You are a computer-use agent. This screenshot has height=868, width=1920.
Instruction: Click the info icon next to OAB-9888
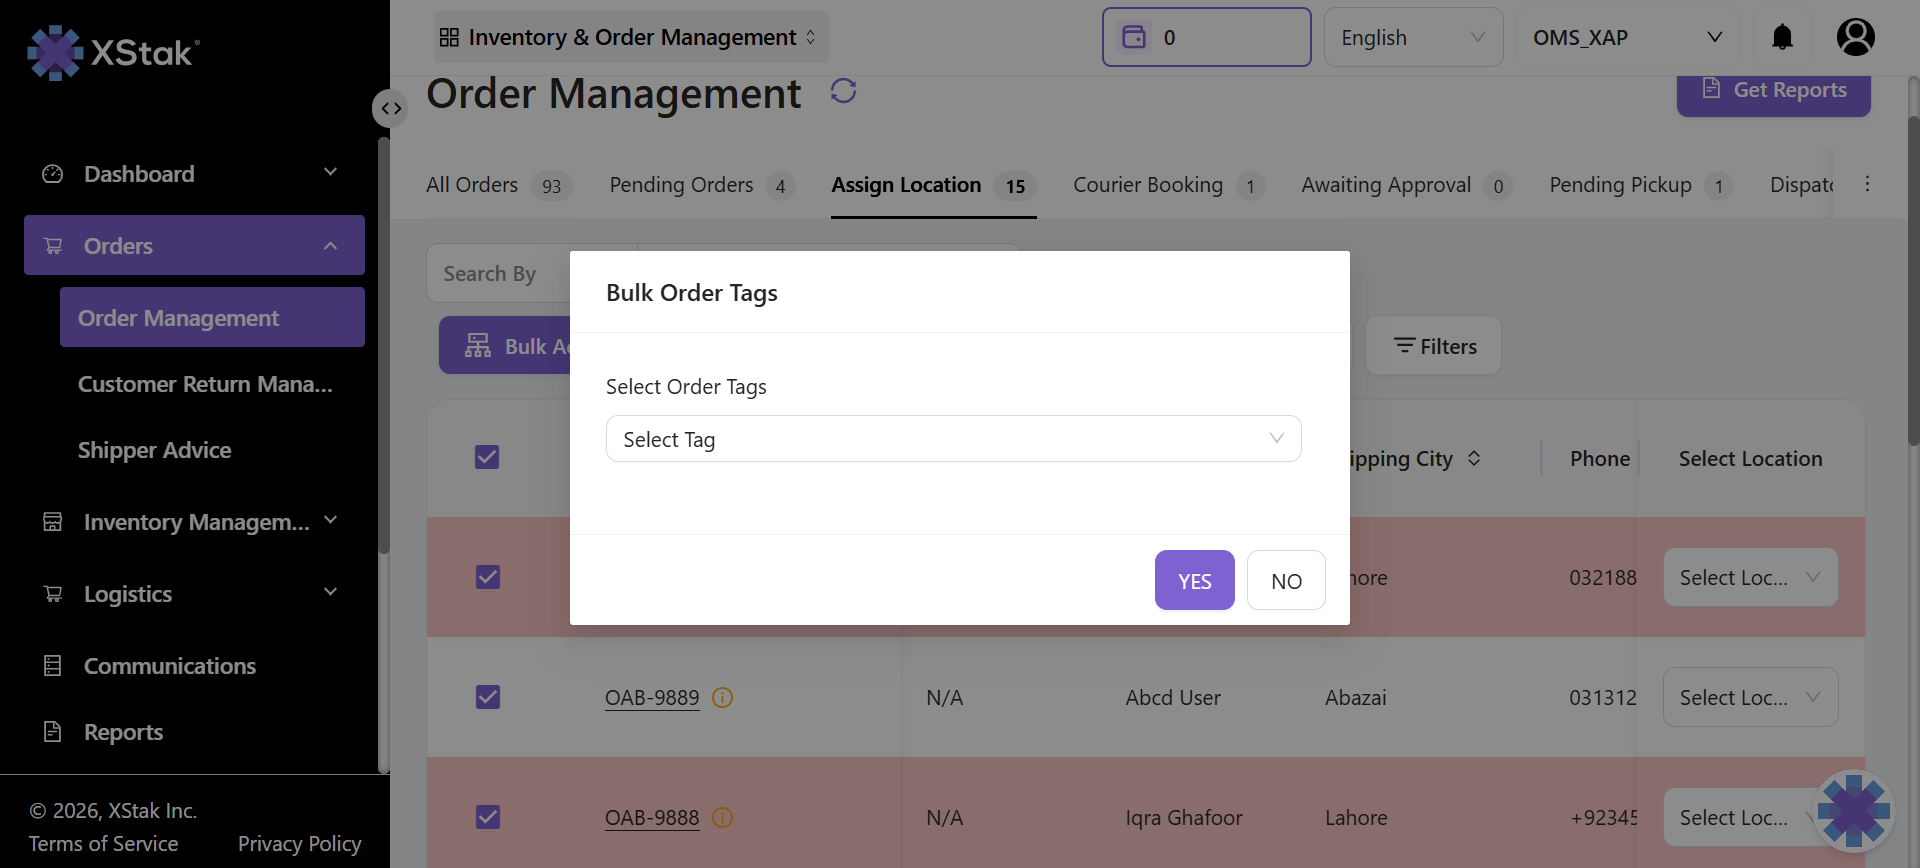(x=722, y=818)
